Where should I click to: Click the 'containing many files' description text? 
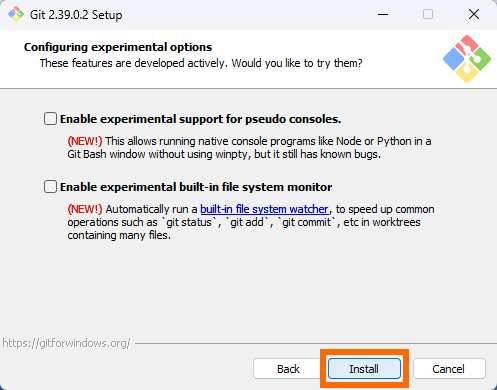(119, 235)
